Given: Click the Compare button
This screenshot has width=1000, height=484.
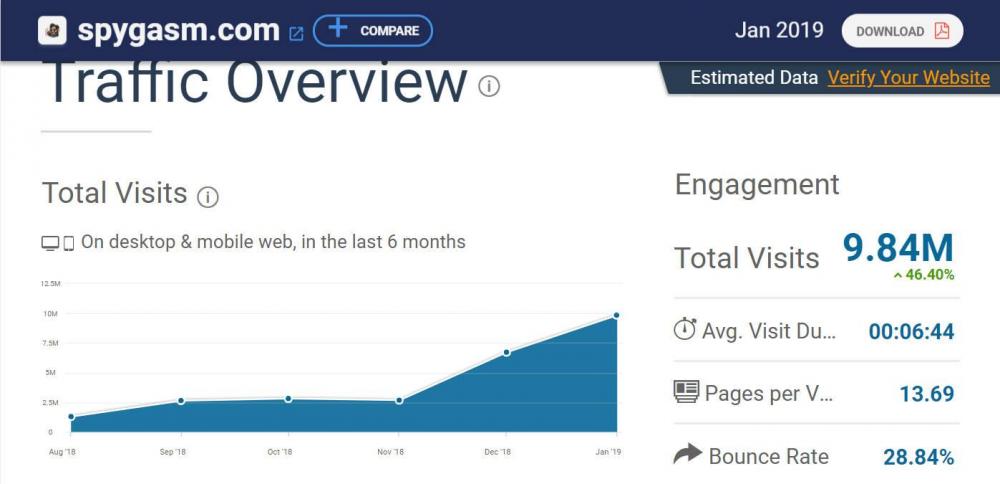Looking at the screenshot, I should [372, 30].
